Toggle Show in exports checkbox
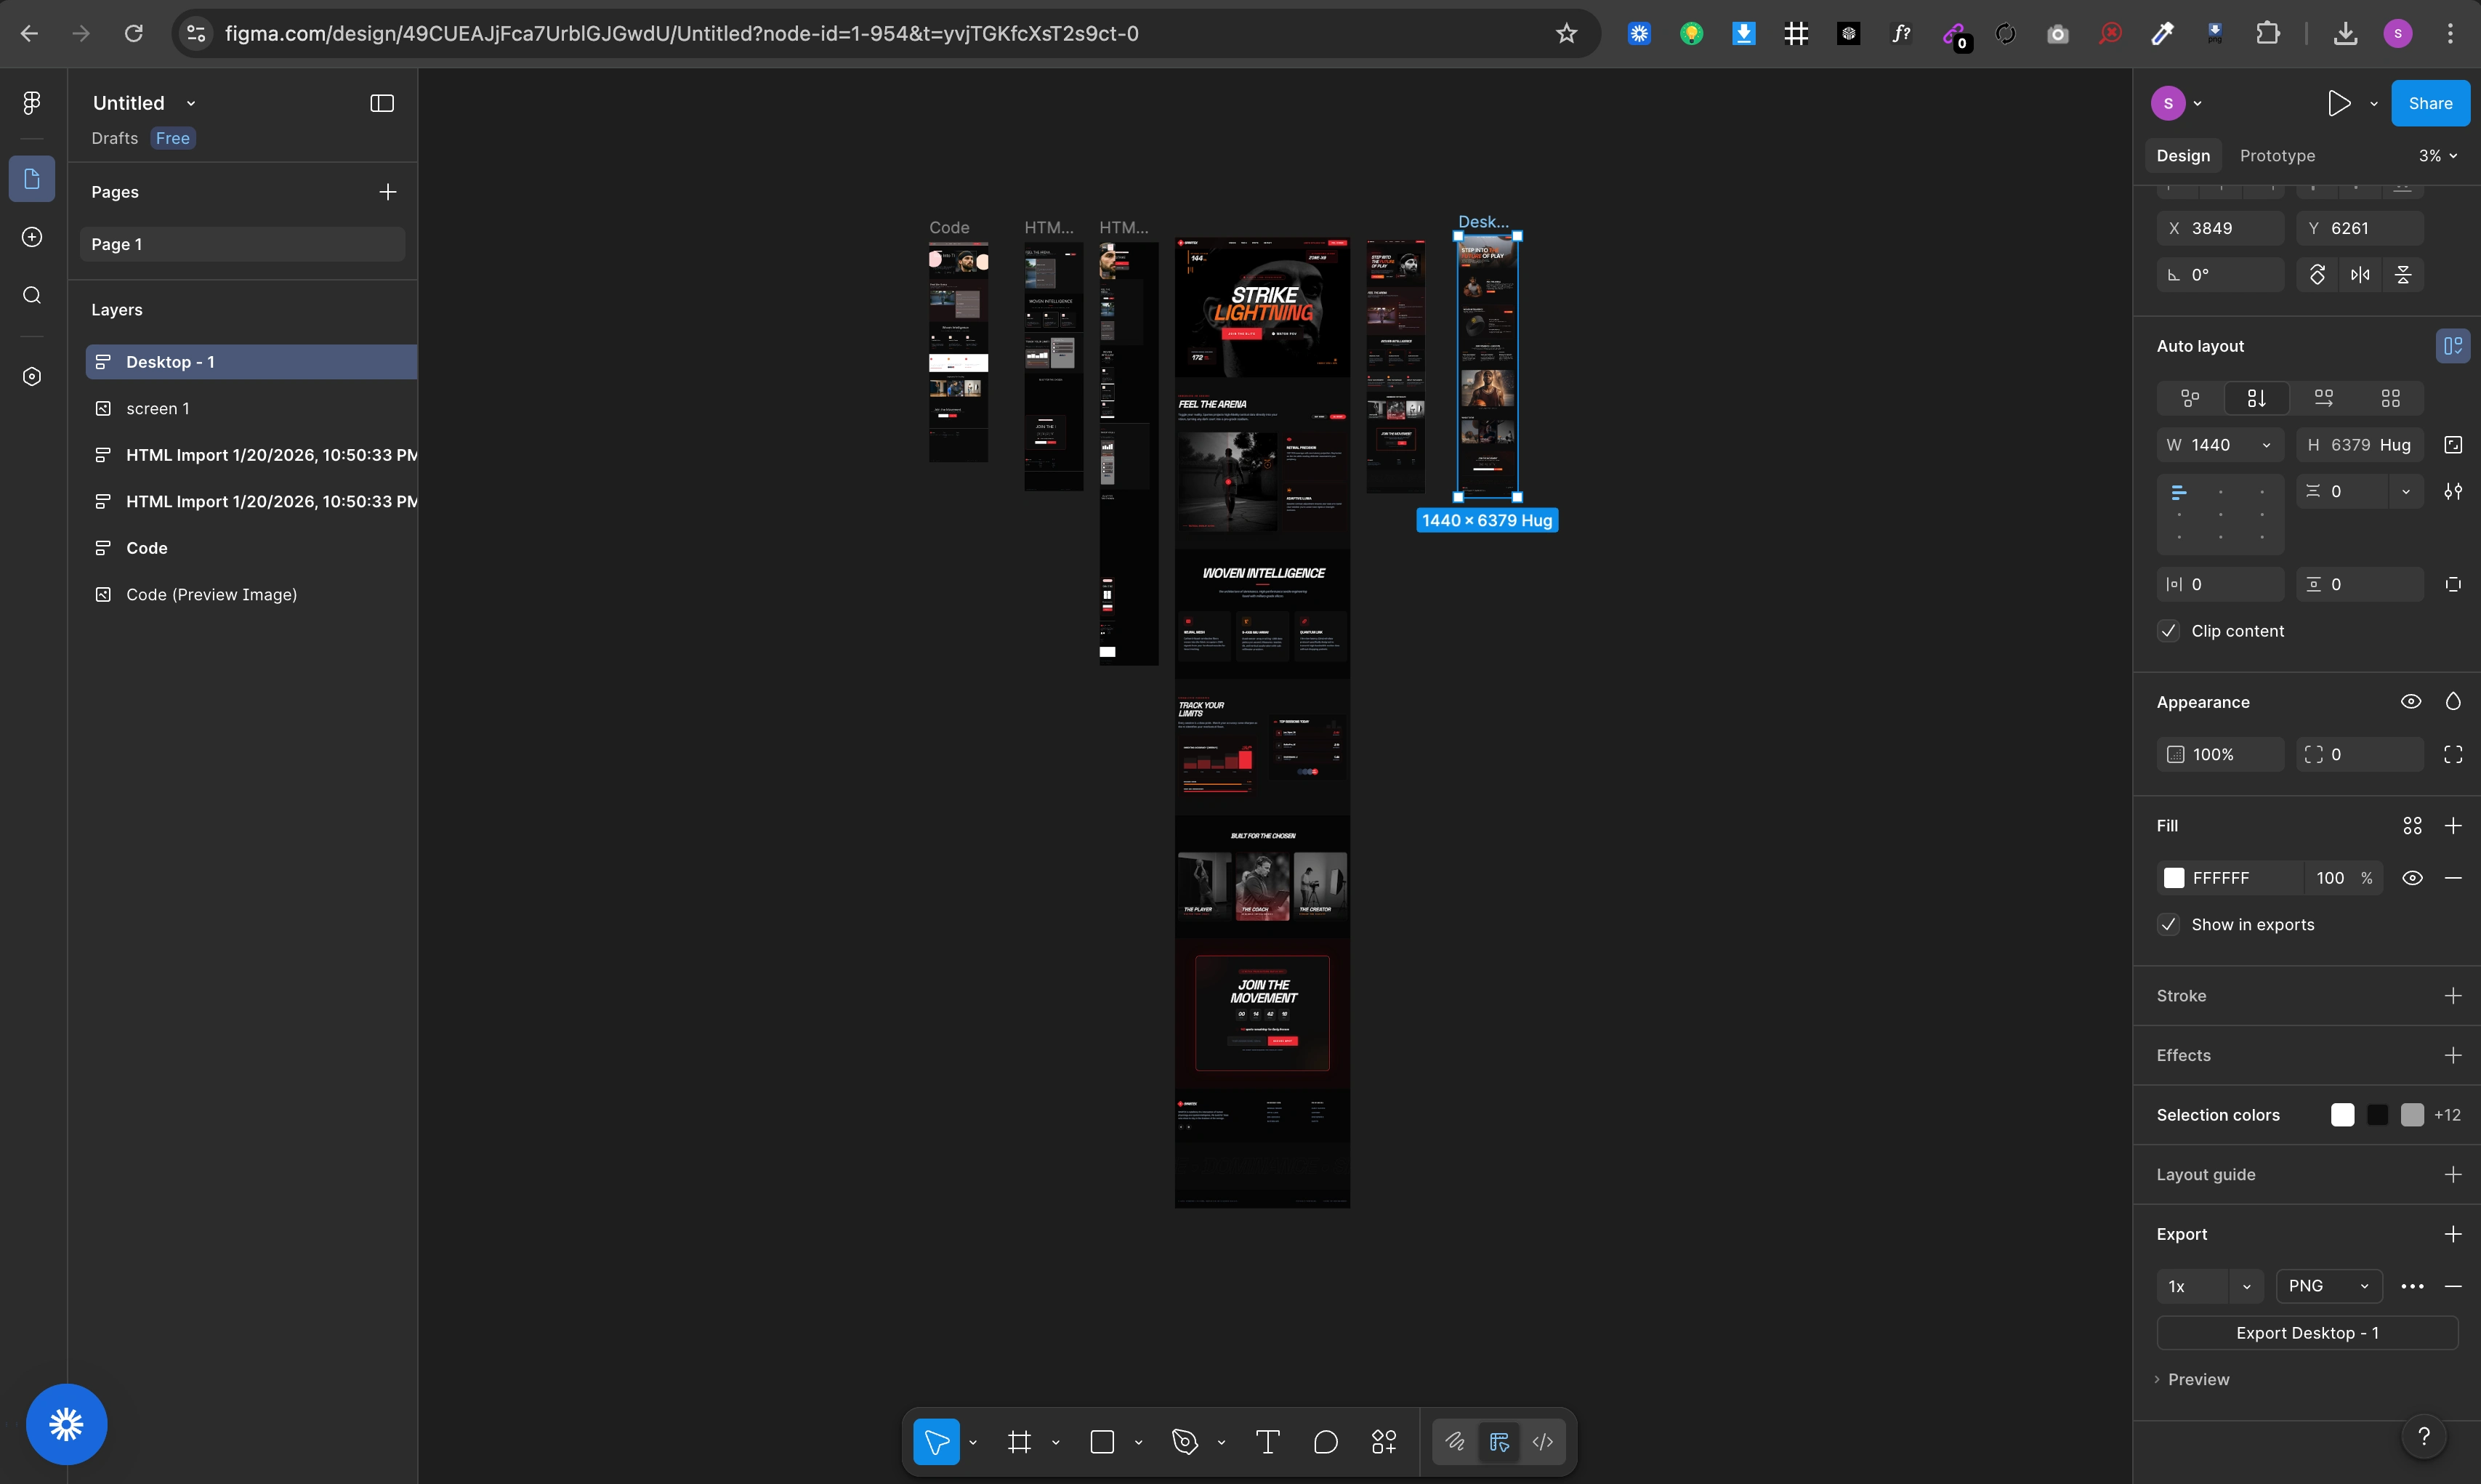 (2168, 925)
